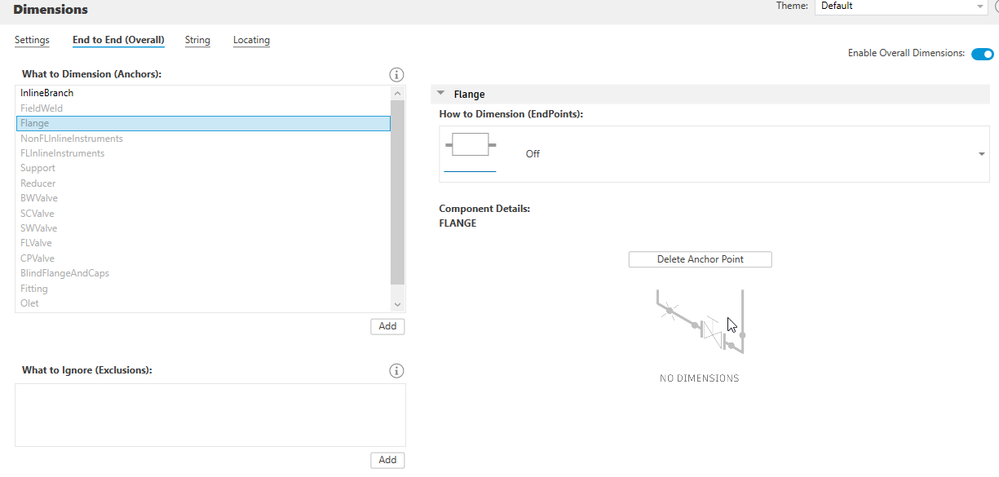Select Flange in anchors list
Viewport: 999px width, 477px height.
click(203, 124)
